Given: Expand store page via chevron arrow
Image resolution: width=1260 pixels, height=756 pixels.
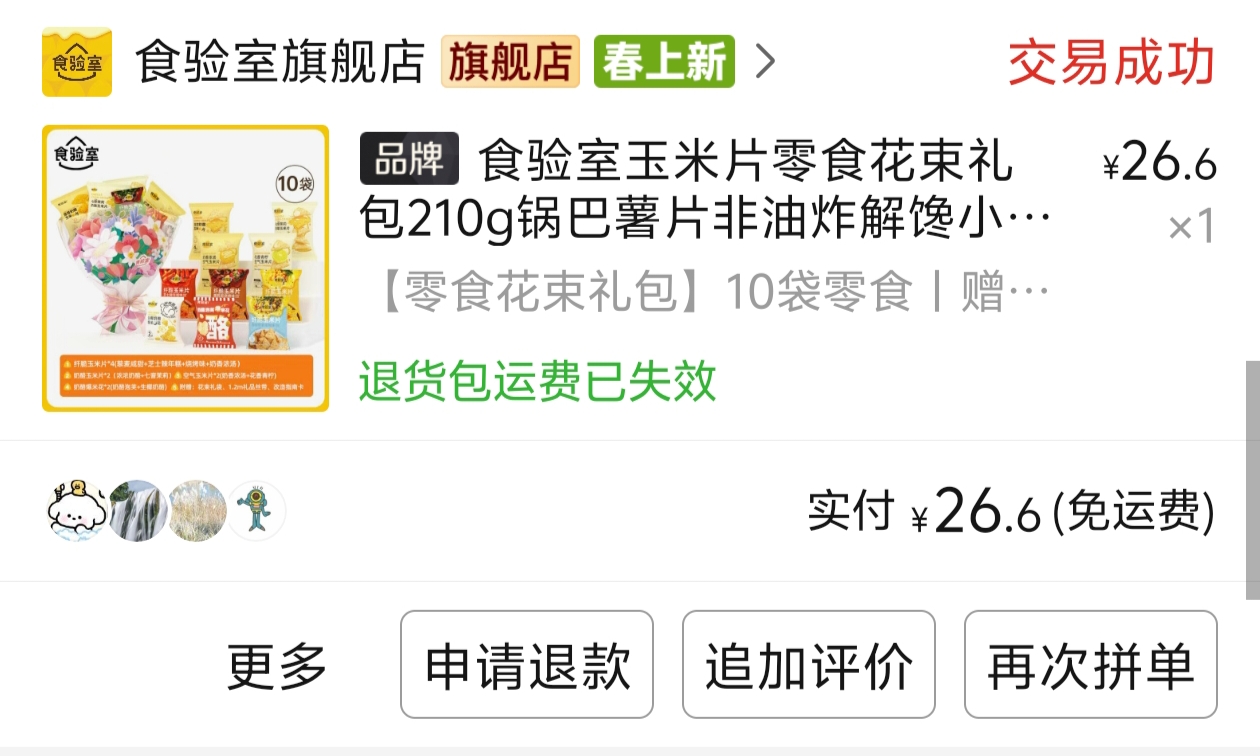Looking at the screenshot, I should (x=765, y=62).
